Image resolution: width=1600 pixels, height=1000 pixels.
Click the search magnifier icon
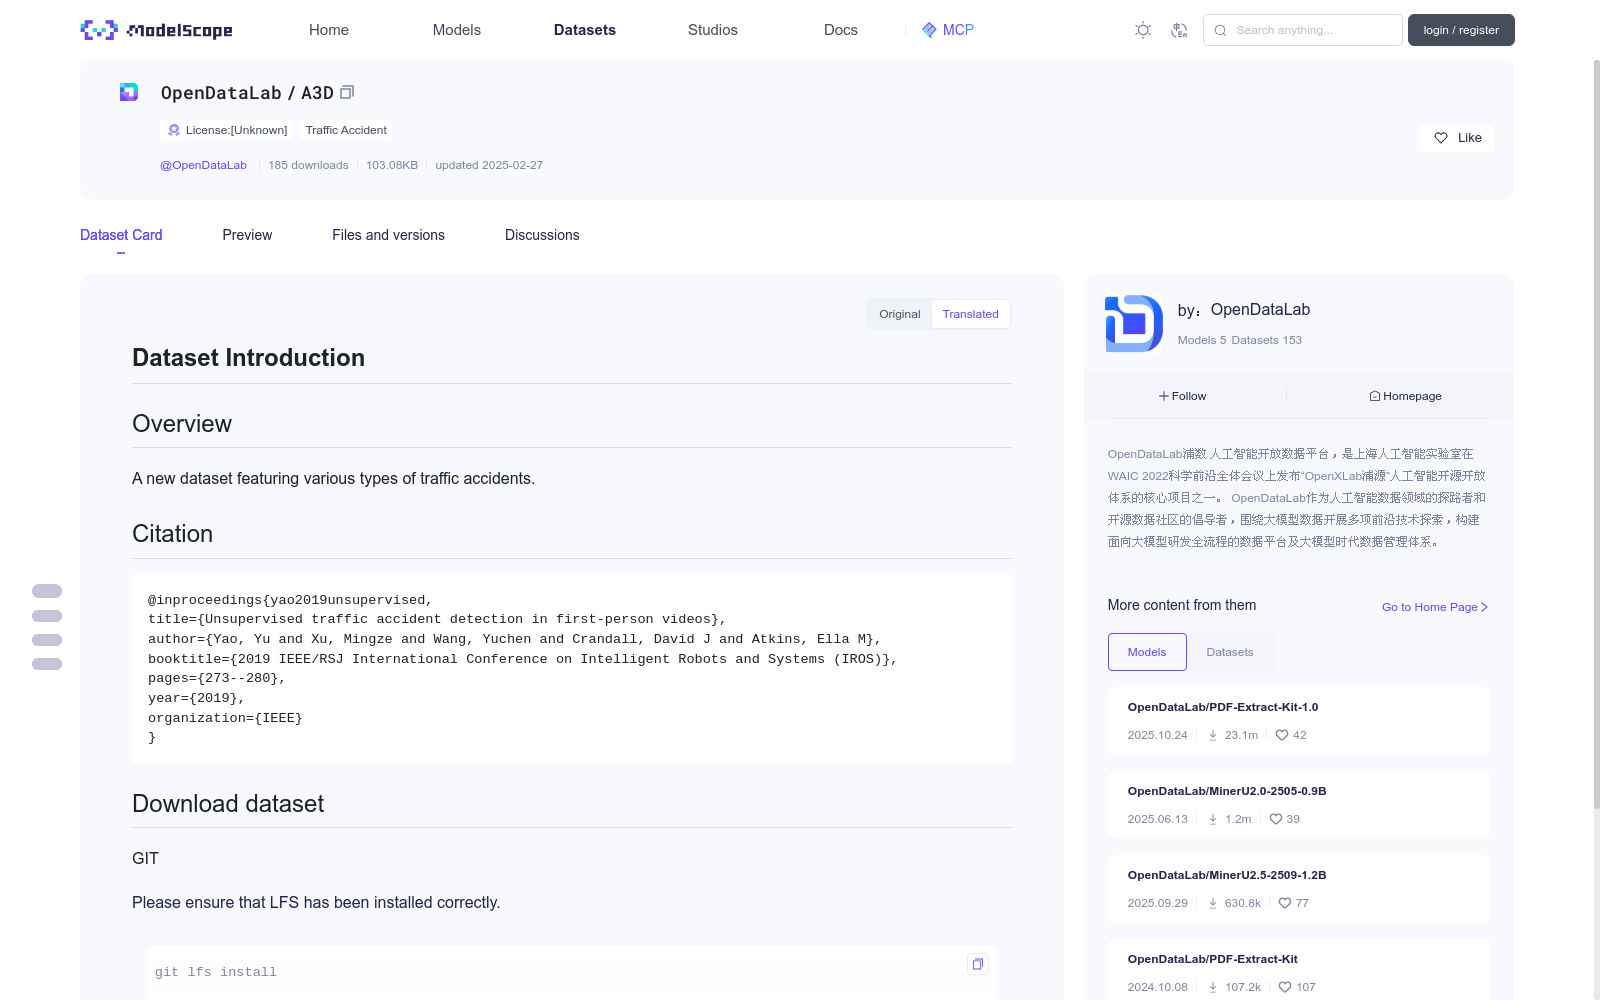(1220, 30)
